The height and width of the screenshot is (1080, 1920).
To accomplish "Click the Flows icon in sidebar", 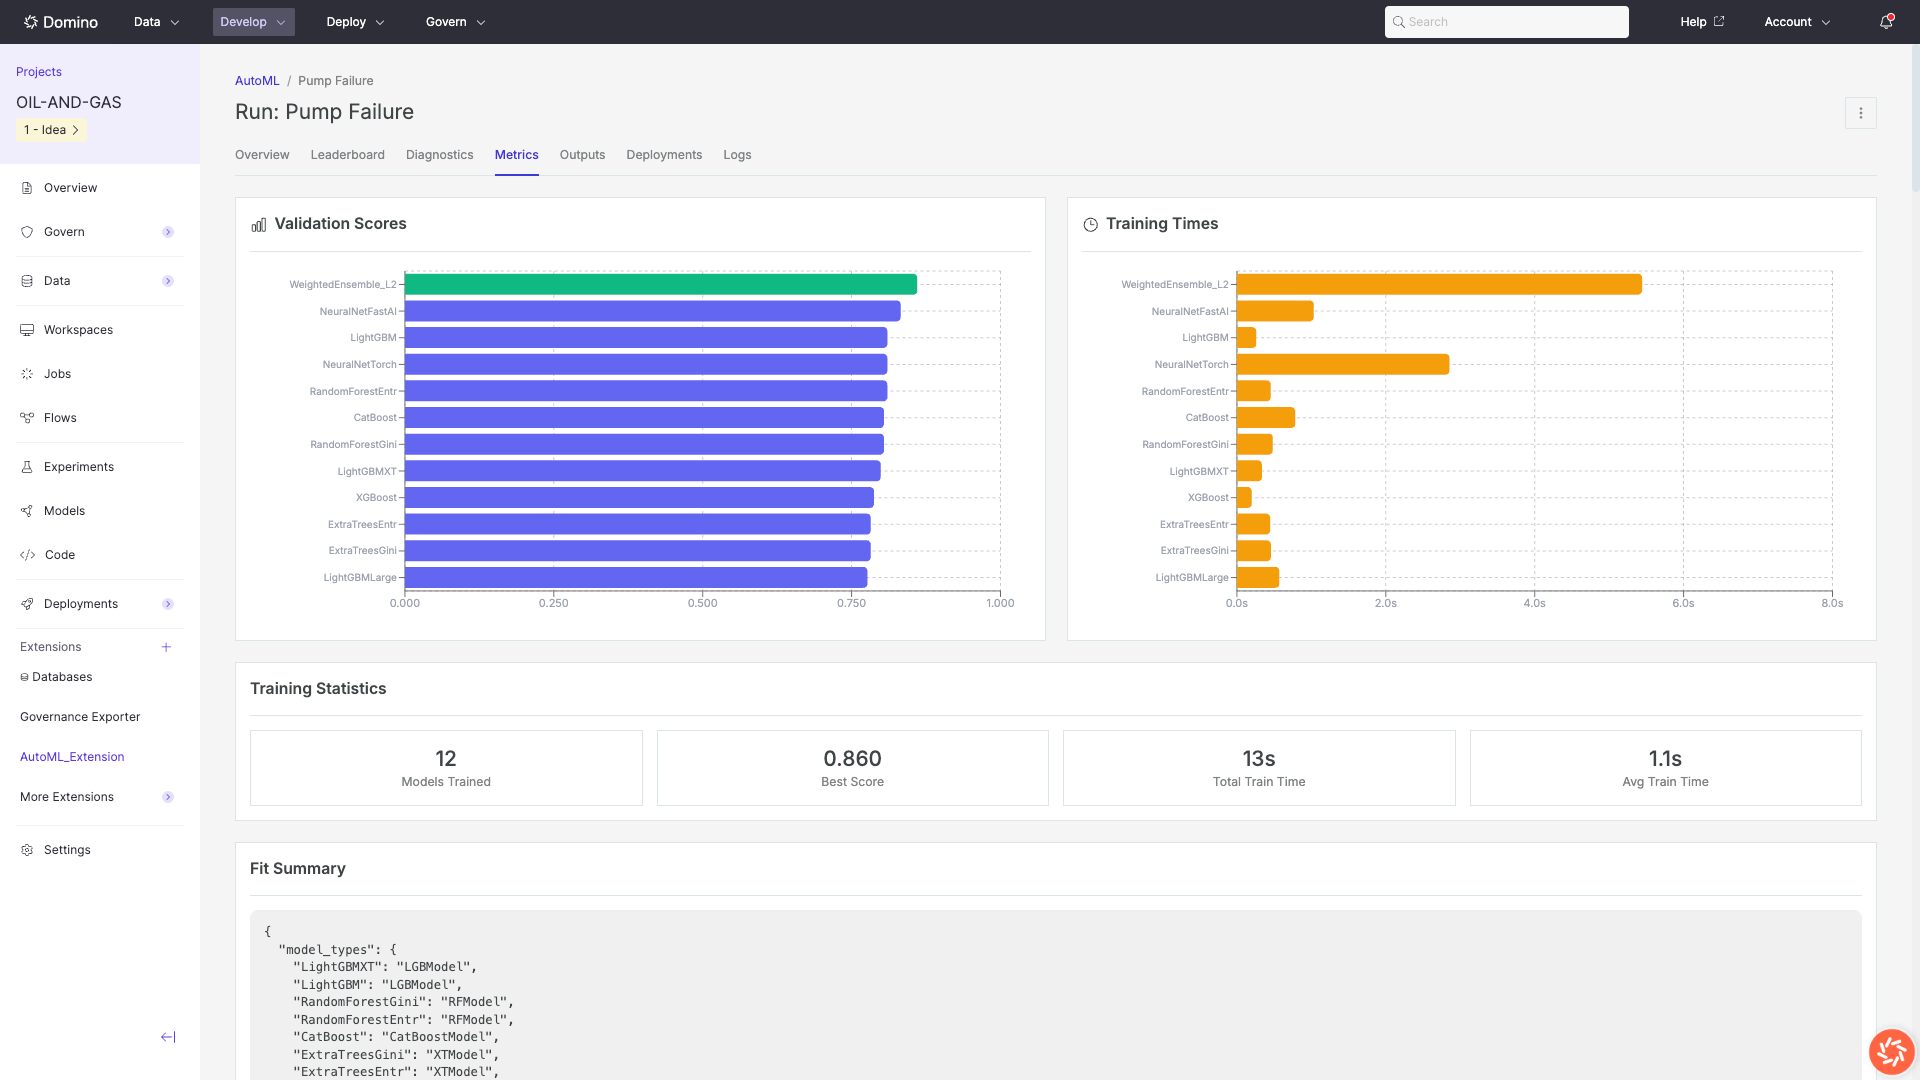I will coord(27,418).
